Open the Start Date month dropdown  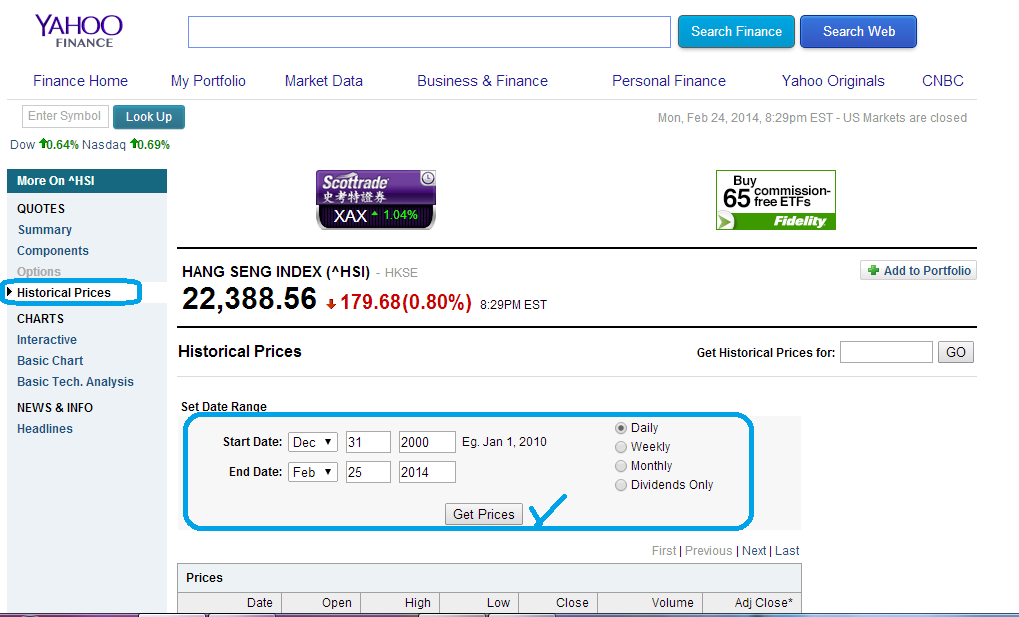pos(313,442)
